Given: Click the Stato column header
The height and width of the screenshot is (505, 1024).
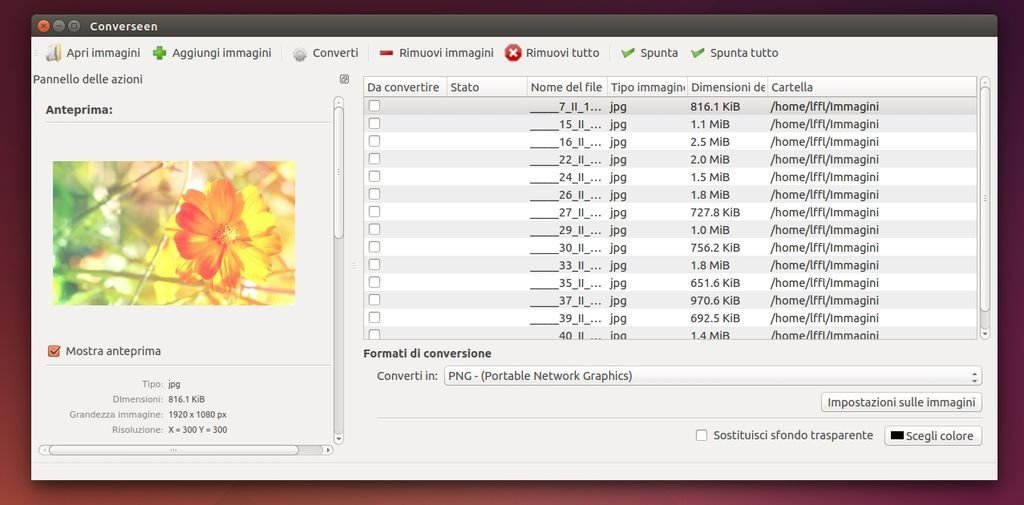Looking at the screenshot, I should pos(486,87).
